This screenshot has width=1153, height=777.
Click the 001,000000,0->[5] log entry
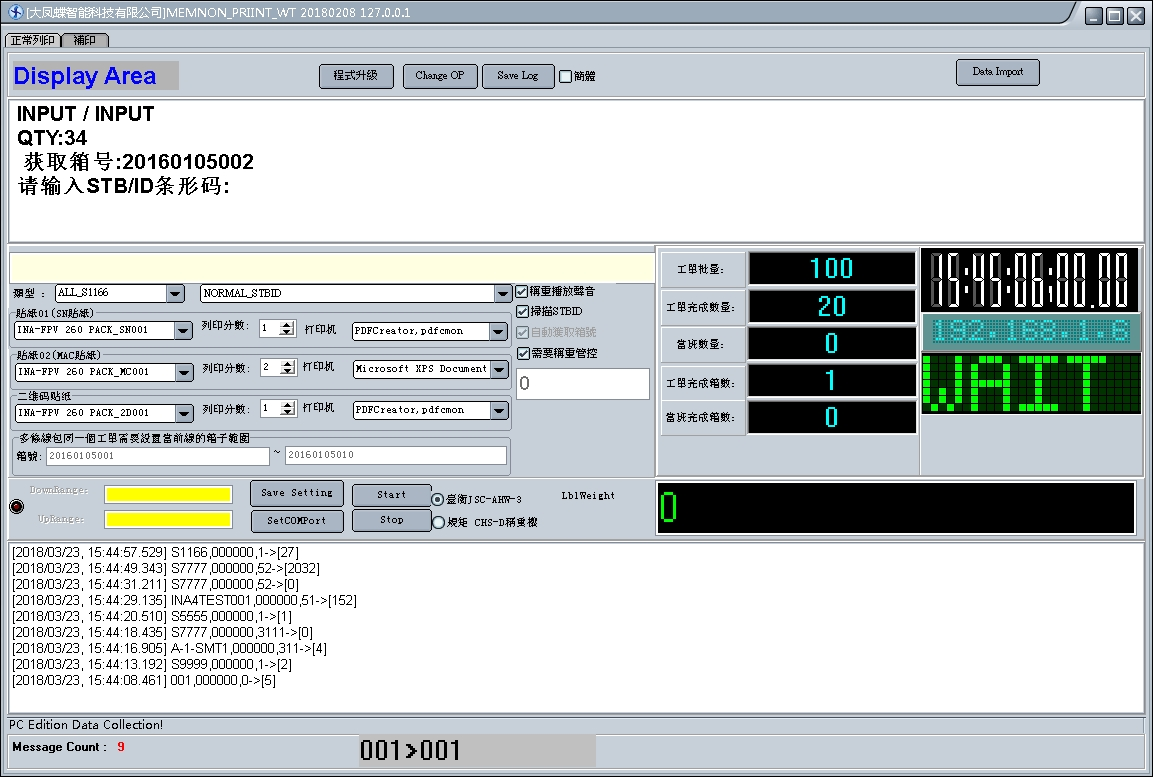click(x=143, y=681)
